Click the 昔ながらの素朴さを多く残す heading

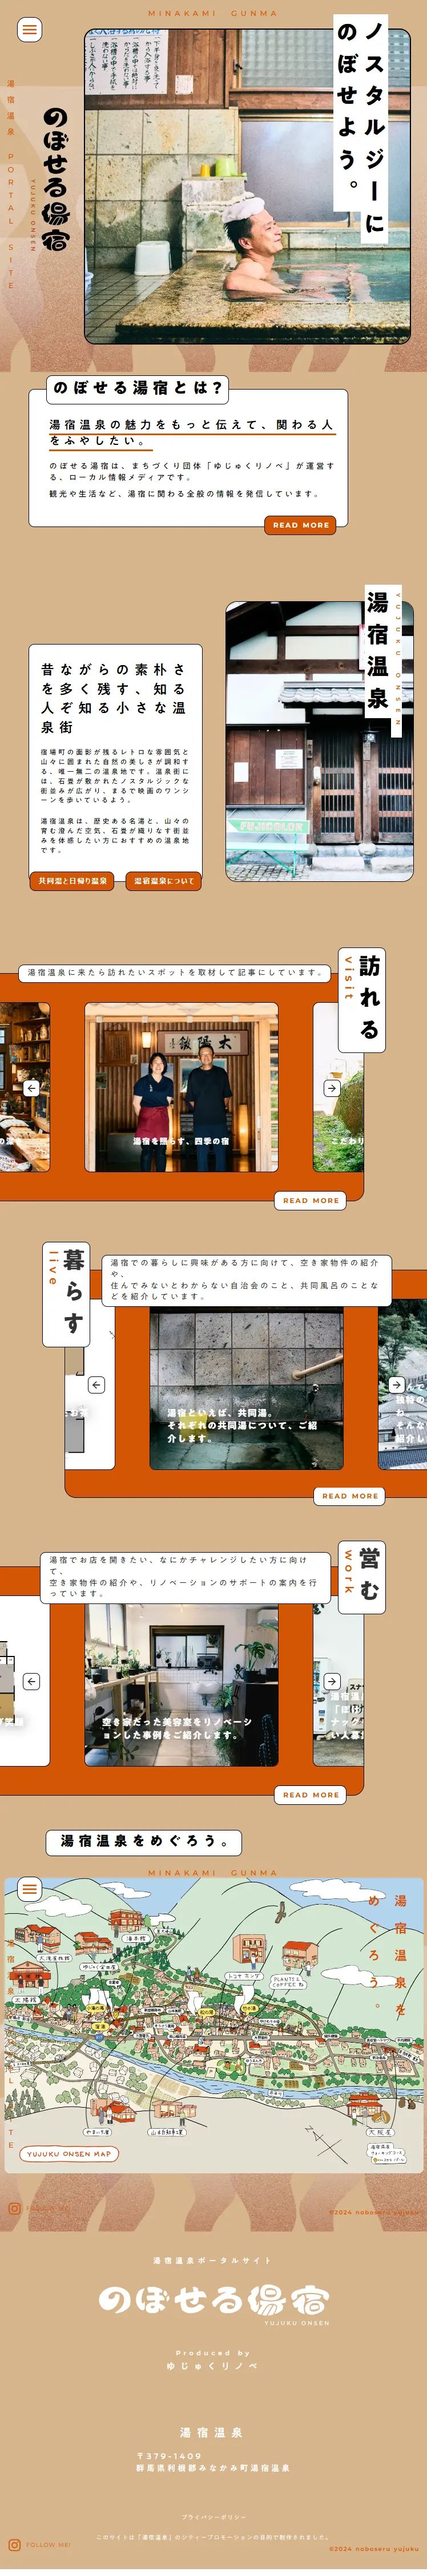click(113, 698)
